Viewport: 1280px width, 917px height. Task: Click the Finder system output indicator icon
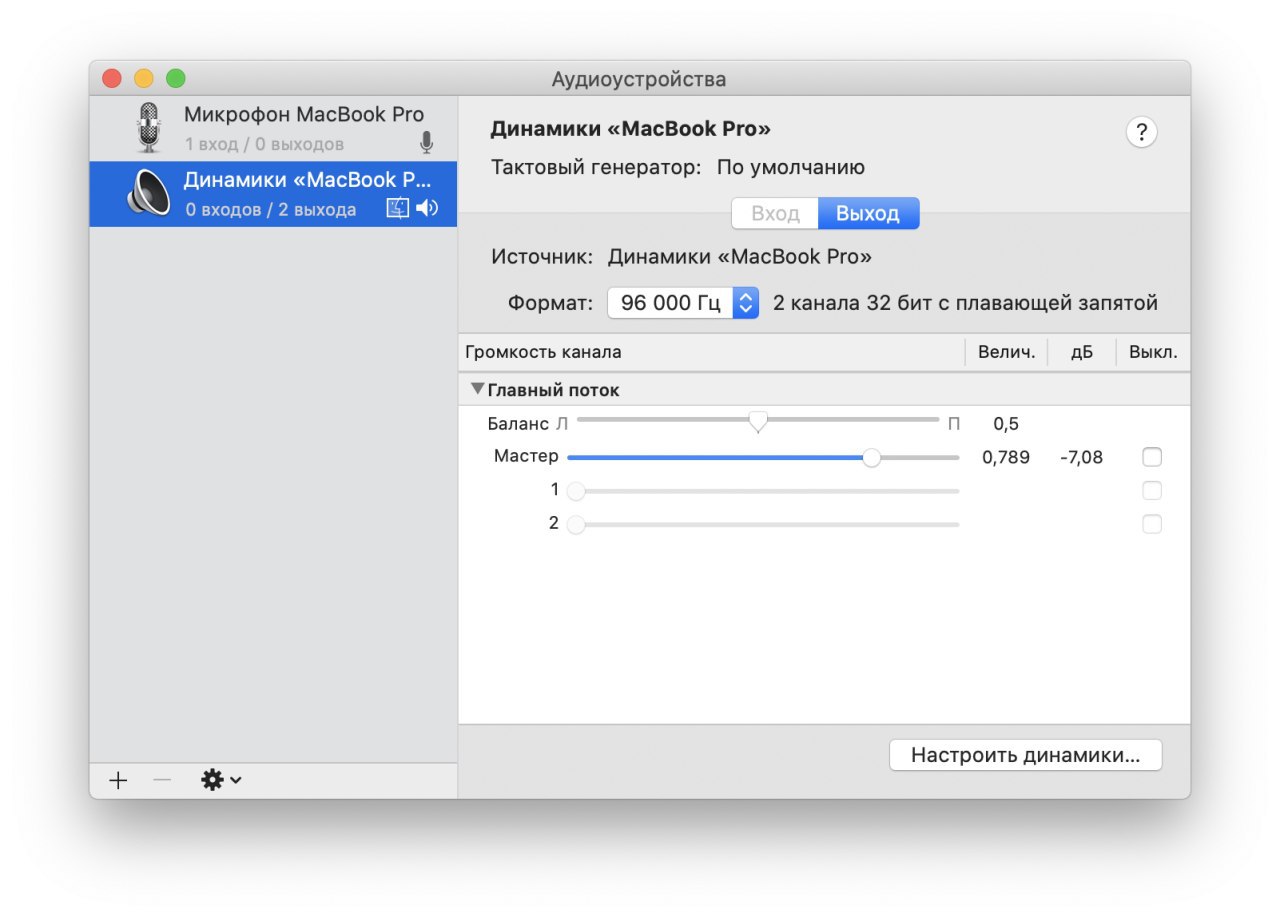point(398,208)
